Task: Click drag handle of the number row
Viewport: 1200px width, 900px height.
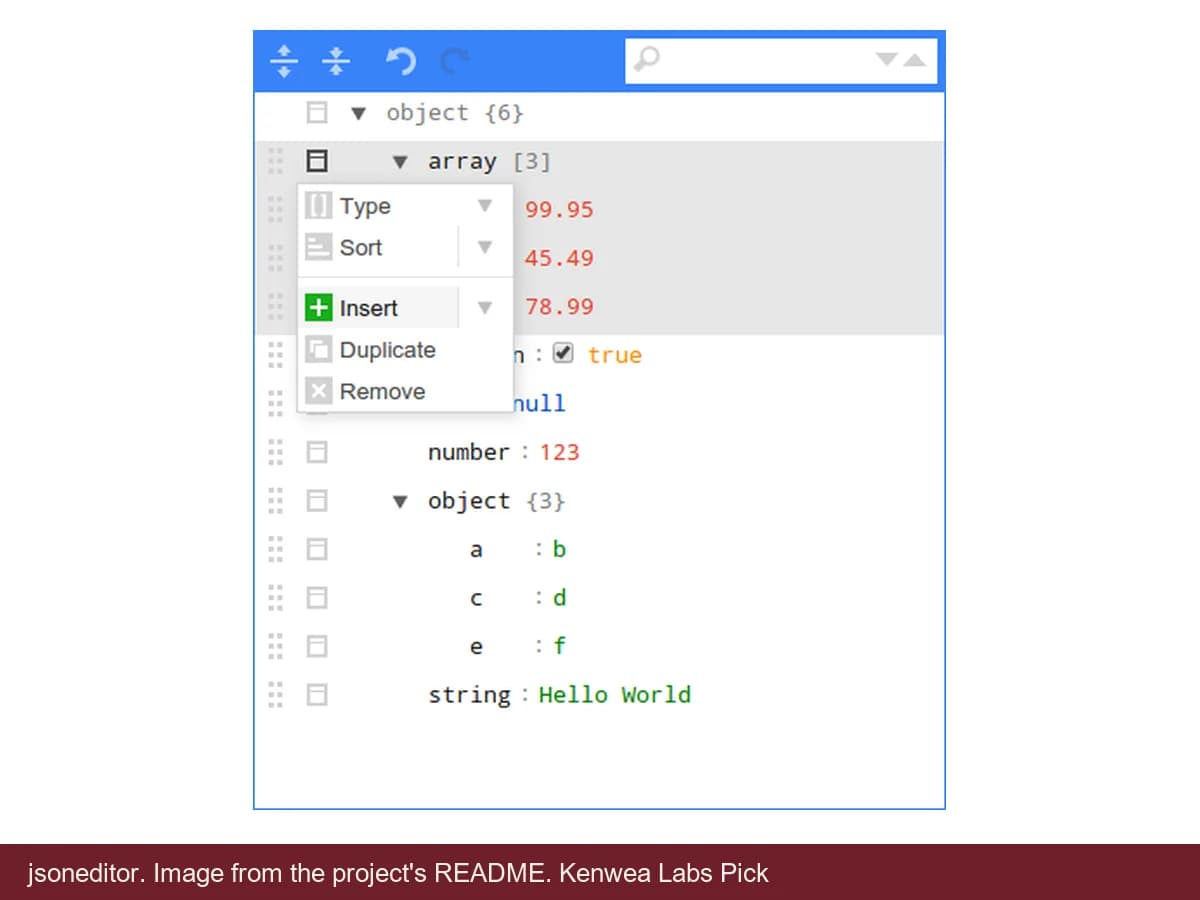Action: point(276,452)
